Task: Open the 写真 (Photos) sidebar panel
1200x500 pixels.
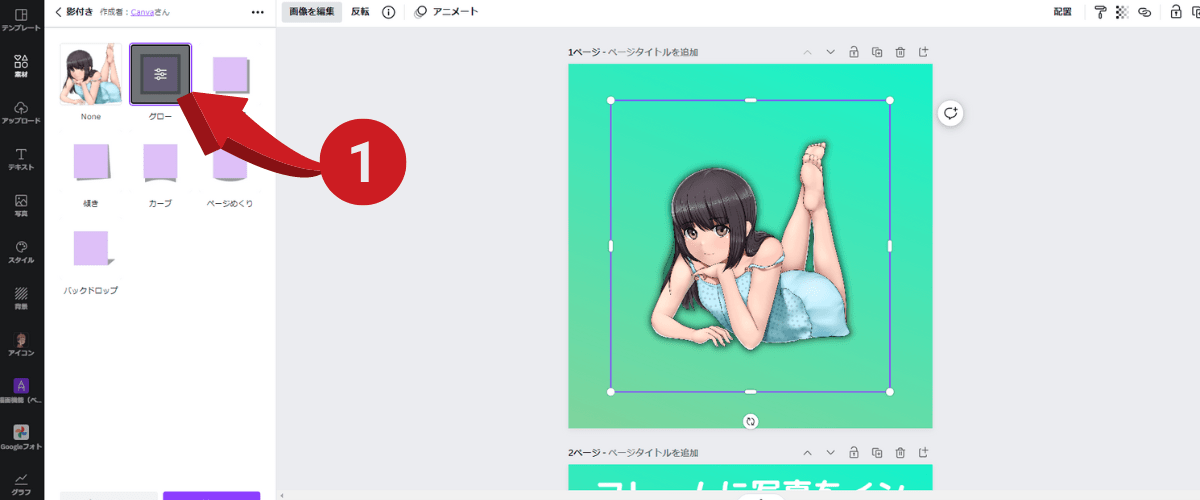Action: click(21, 205)
